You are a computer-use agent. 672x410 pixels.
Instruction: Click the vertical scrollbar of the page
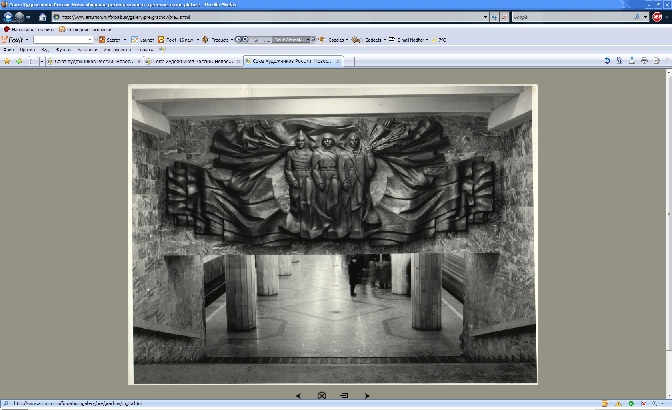pyautogui.click(x=669, y=234)
